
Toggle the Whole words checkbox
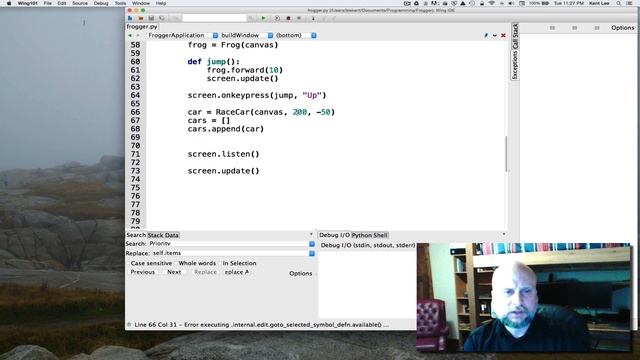[x=176, y=263]
